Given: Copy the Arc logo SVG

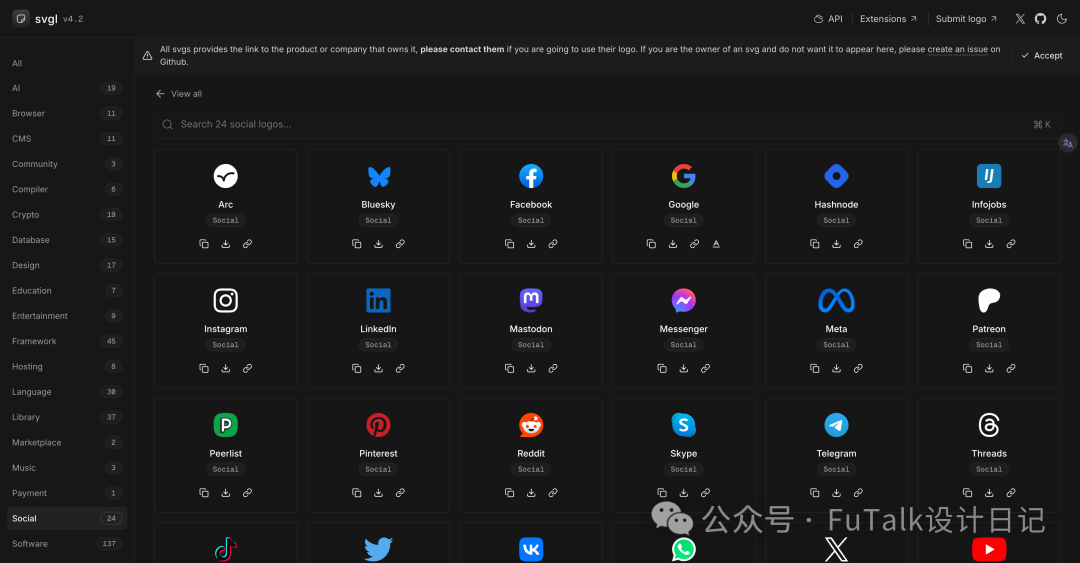Looking at the screenshot, I should (204, 244).
